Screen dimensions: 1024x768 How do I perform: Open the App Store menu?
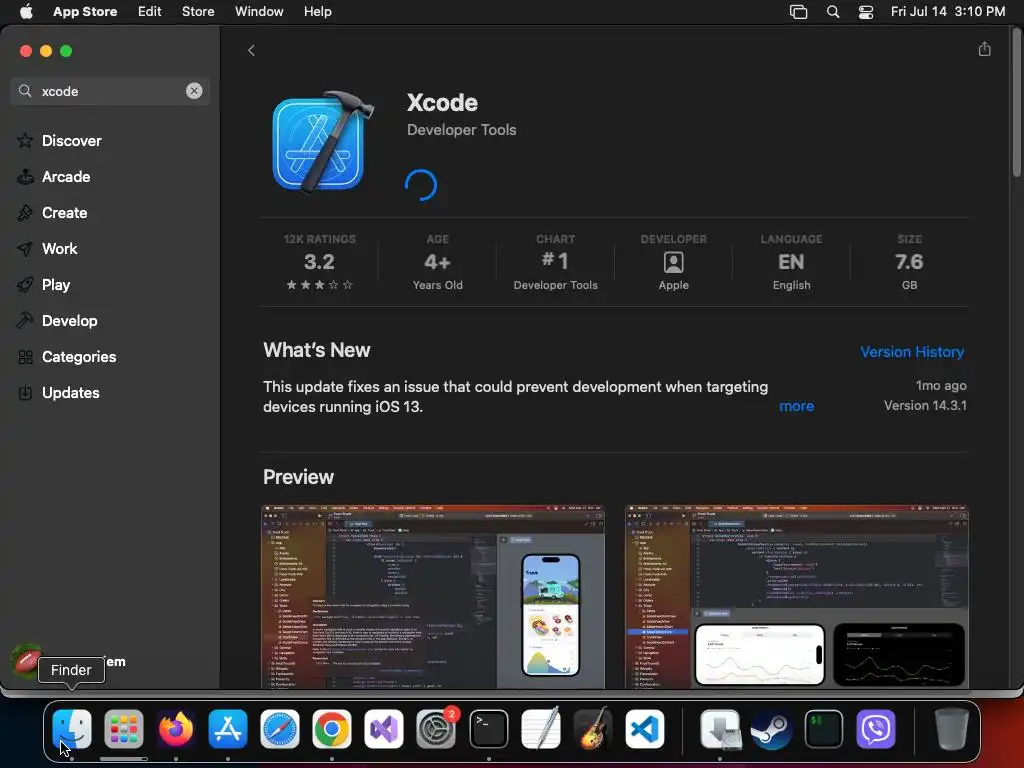click(x=85, y=12)
